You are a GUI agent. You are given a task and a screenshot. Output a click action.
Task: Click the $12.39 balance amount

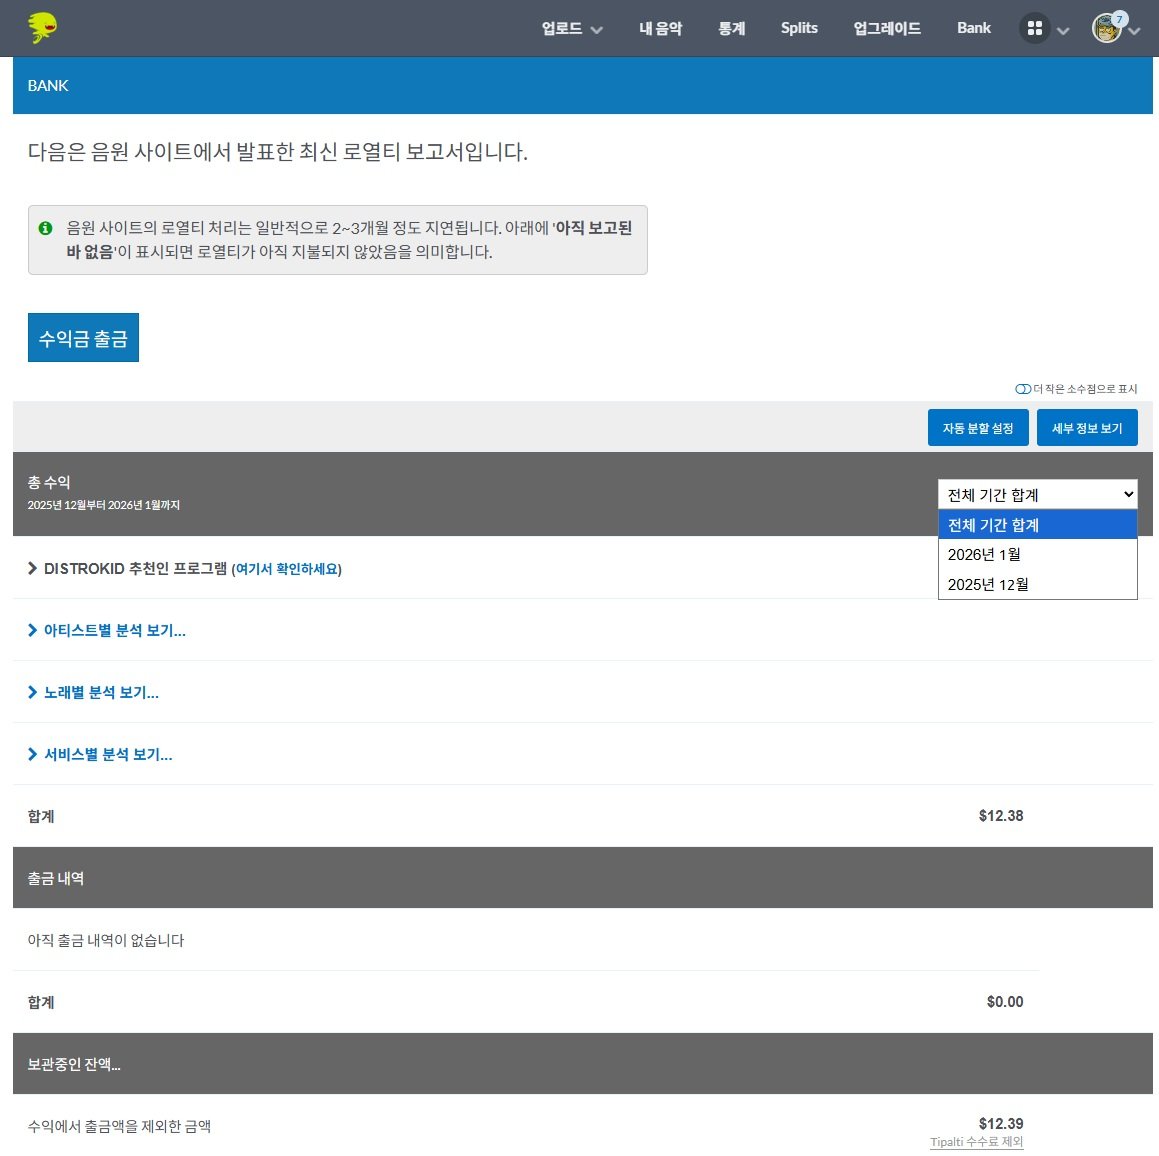[1001, 1123]
